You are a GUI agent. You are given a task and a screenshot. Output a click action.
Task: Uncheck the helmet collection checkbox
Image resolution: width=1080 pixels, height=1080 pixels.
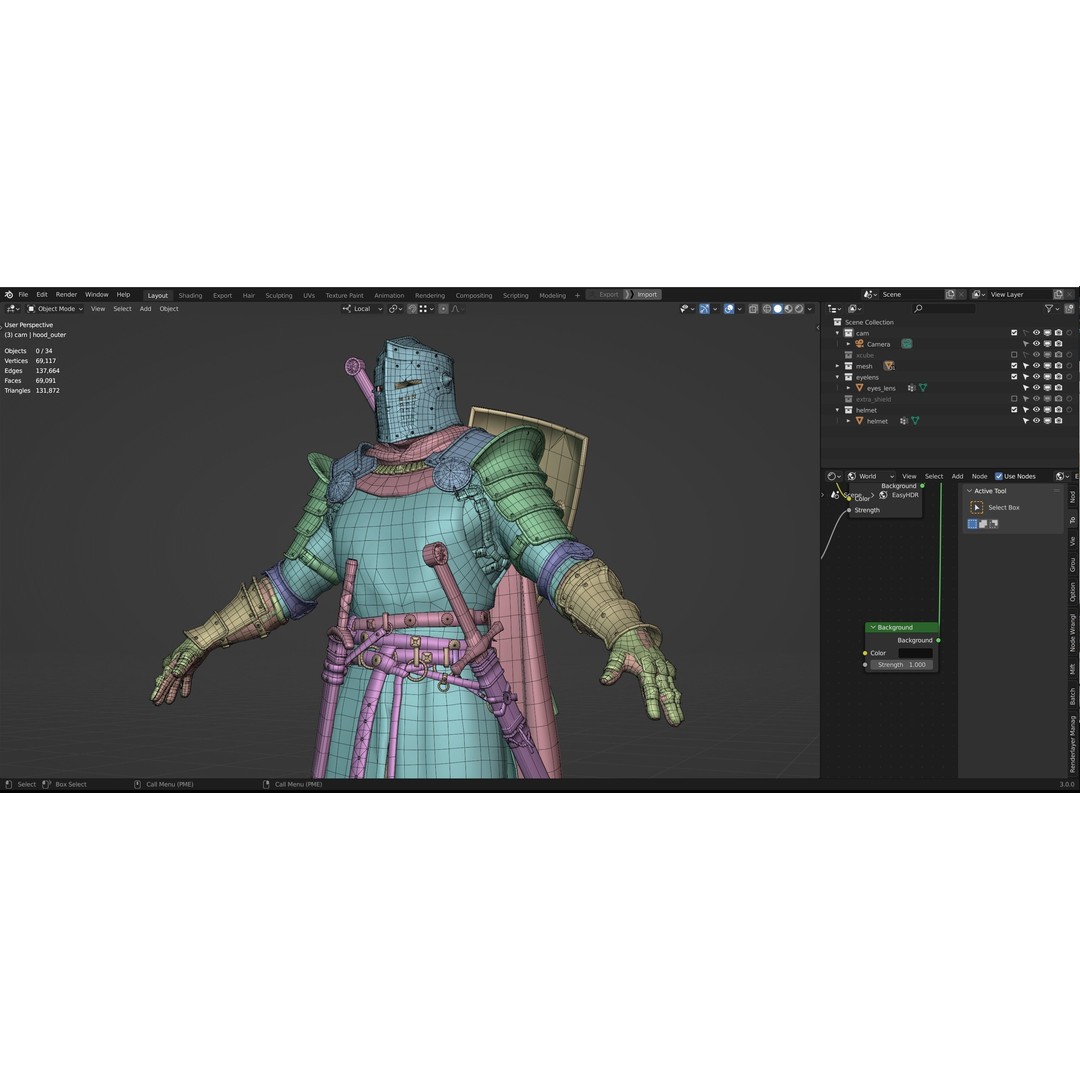tap(1014, 410)
